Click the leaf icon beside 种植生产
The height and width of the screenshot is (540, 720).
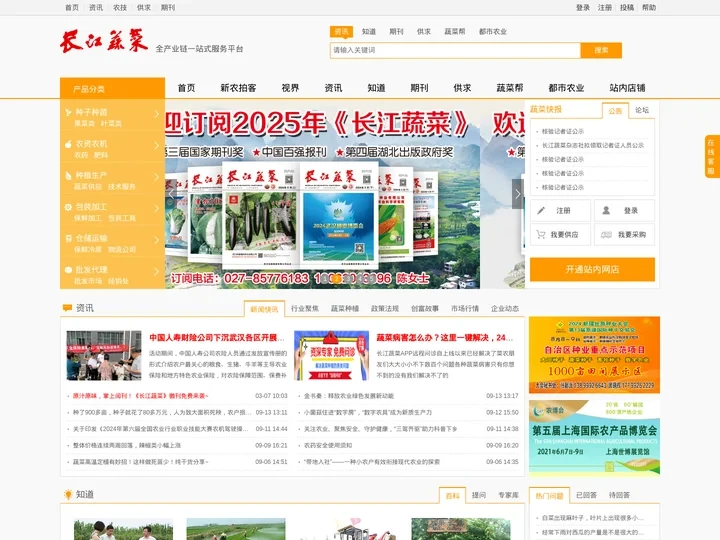(68, 175)
